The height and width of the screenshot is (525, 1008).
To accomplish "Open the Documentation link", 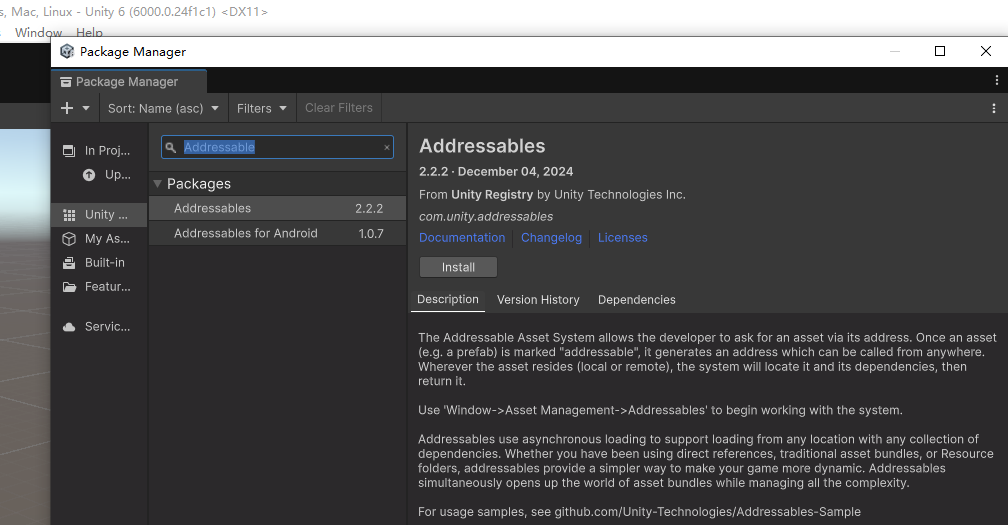I will [462, 238].
